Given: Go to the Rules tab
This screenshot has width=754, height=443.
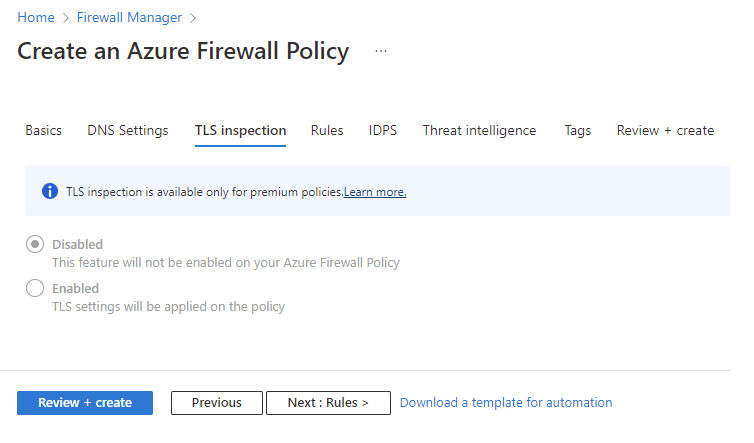Looking at the screenshot, I should point(327,130).
